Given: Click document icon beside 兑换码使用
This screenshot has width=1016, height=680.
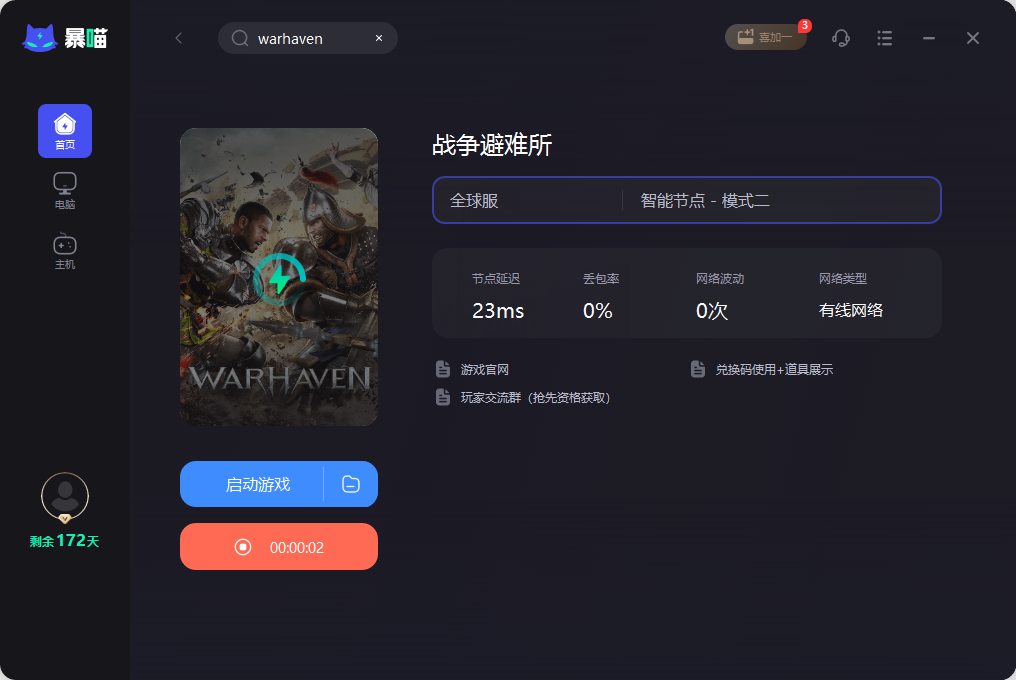Looking at the screenshot, I should 698,369.
